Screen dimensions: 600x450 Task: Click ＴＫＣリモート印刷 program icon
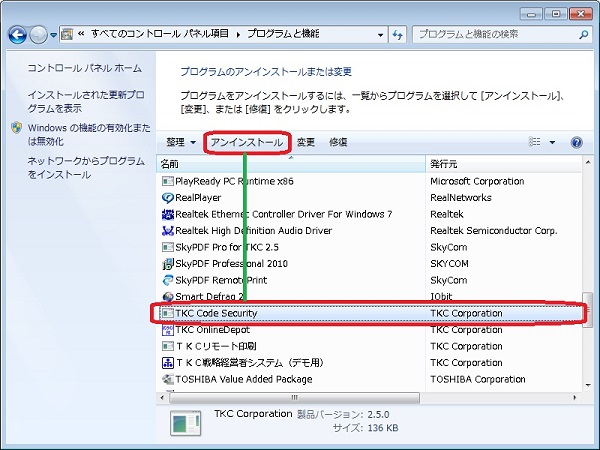[x=167, y=346]
